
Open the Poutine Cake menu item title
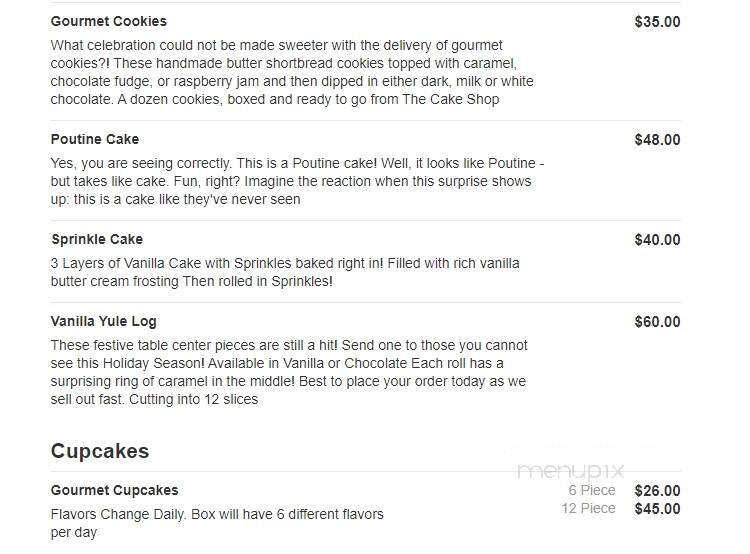point(95,139)
